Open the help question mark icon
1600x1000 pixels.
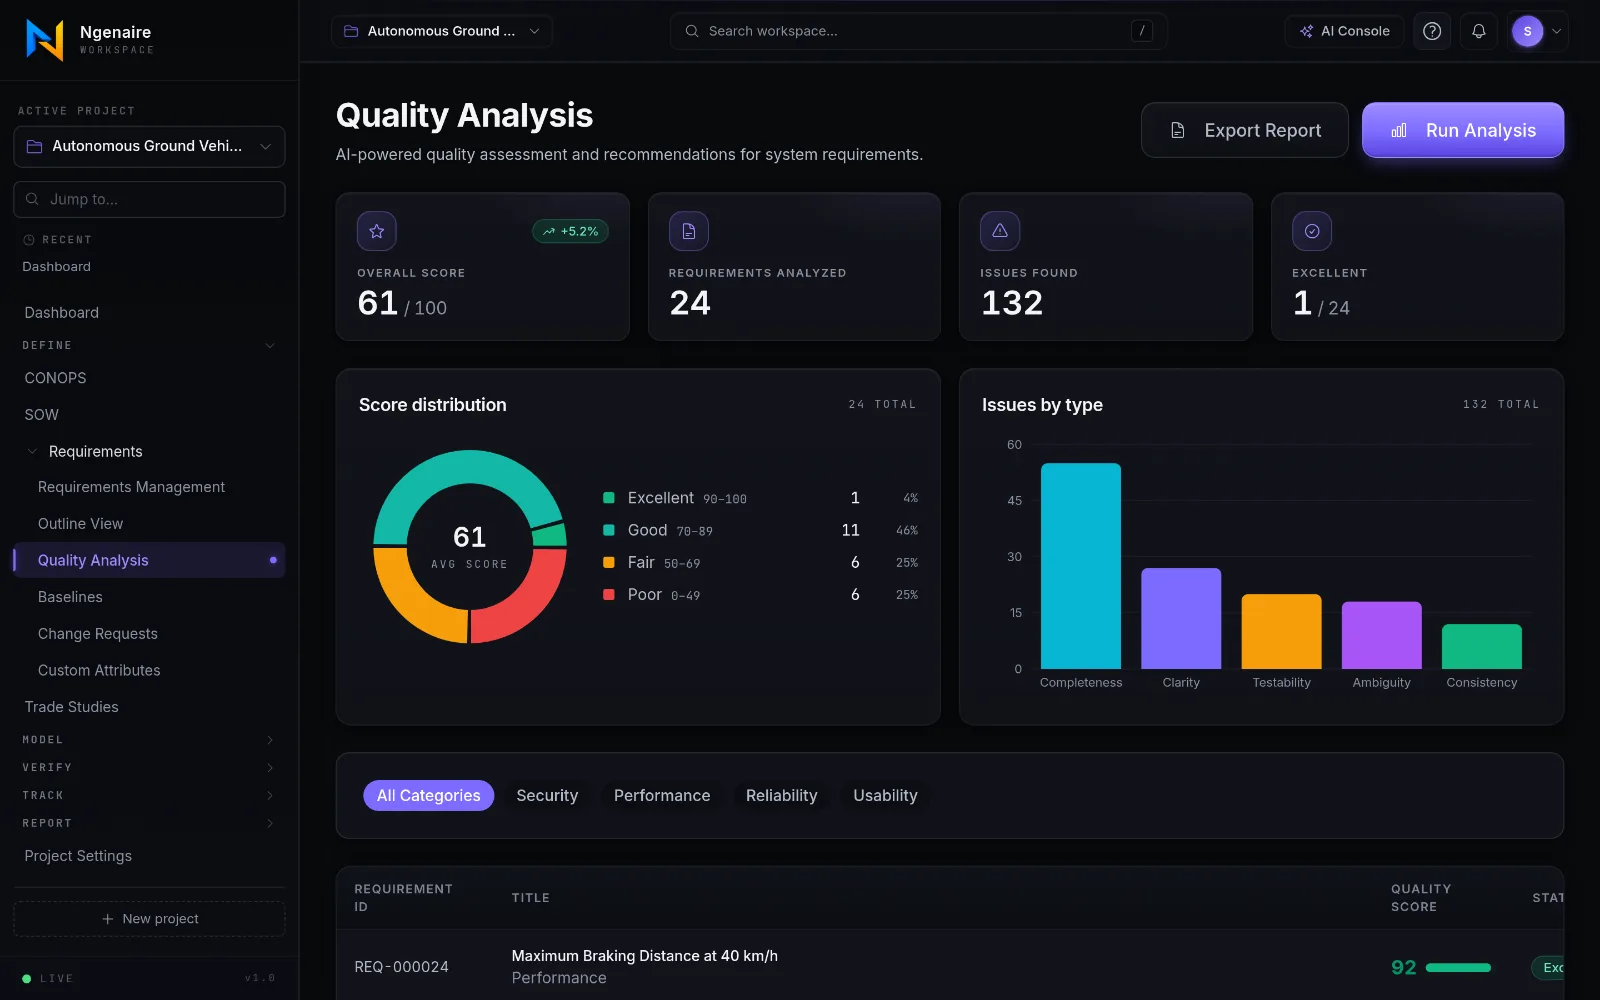pos(1432,31)
